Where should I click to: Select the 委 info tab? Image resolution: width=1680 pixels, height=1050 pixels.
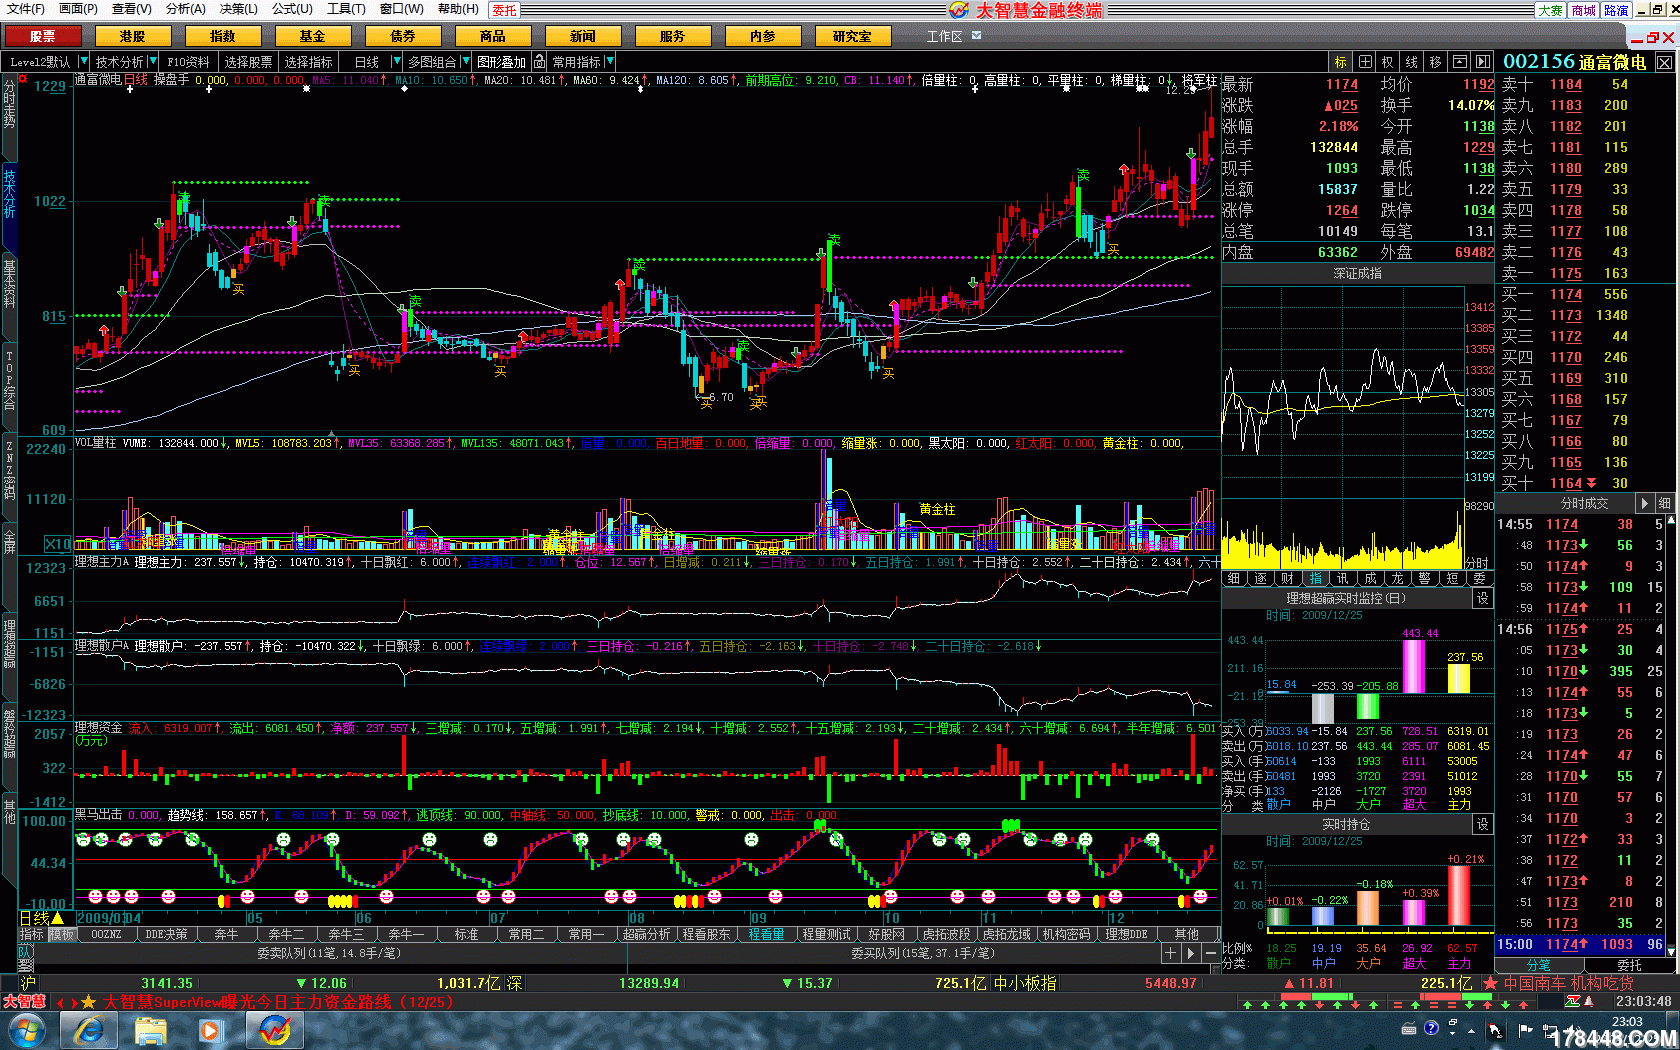(x=1480, y=578)
